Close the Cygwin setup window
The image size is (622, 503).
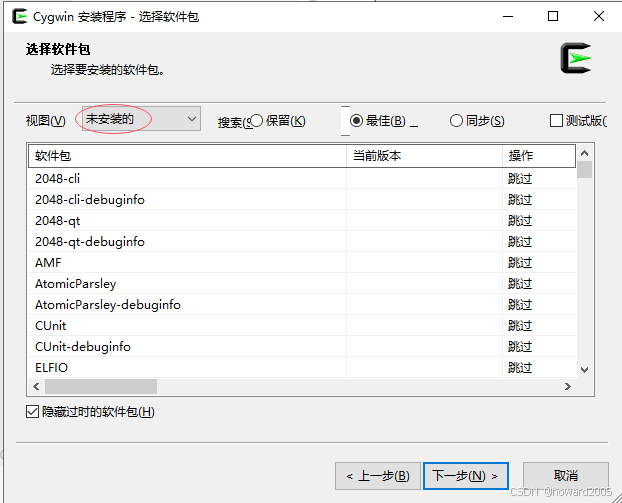coord(599,17)
